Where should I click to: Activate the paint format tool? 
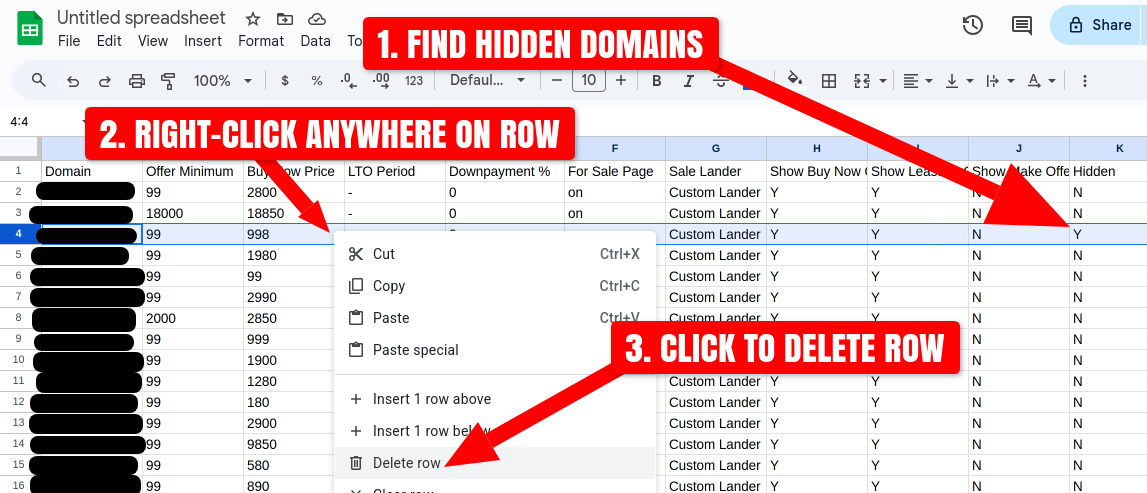click(169, 80)
